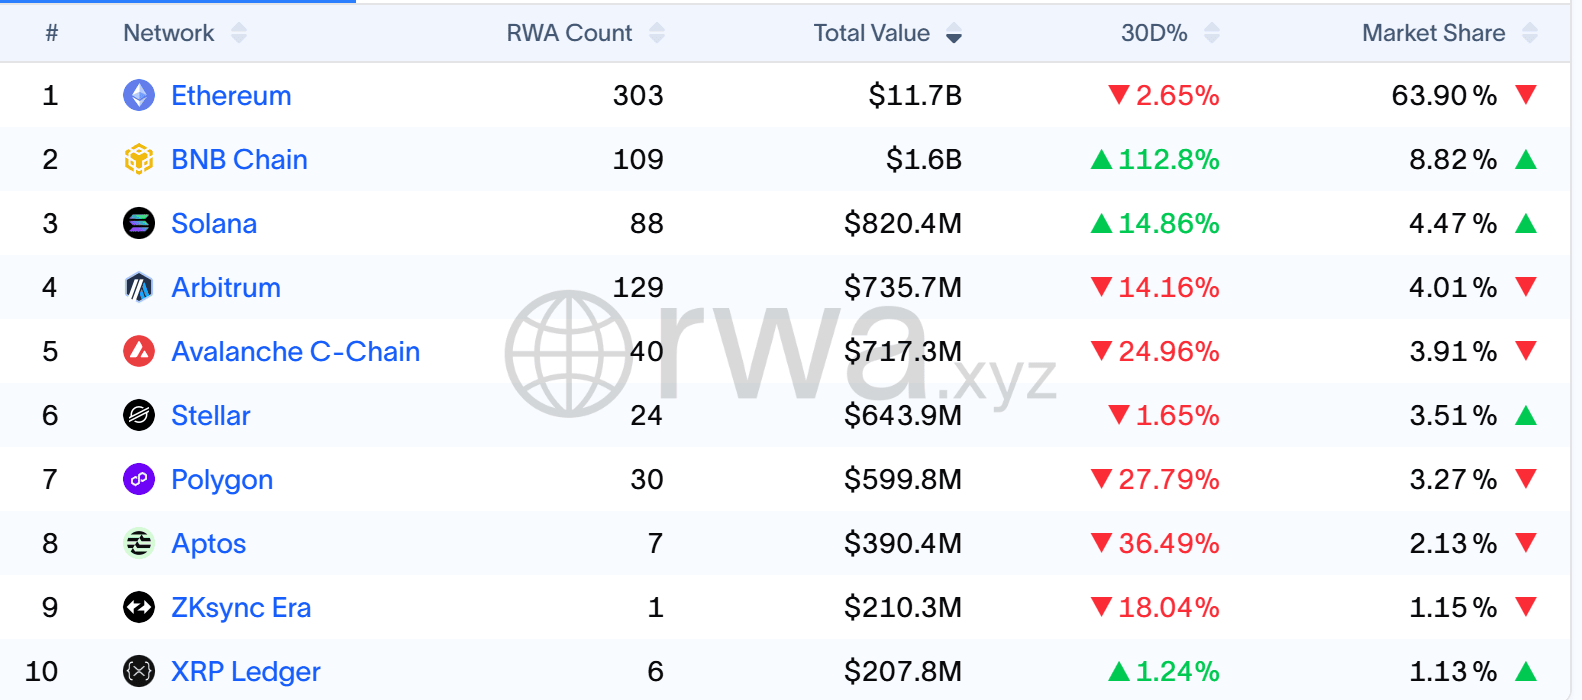
Task: Click BNB Chain's RWA count 109
Action: click(x=638, y=159)
